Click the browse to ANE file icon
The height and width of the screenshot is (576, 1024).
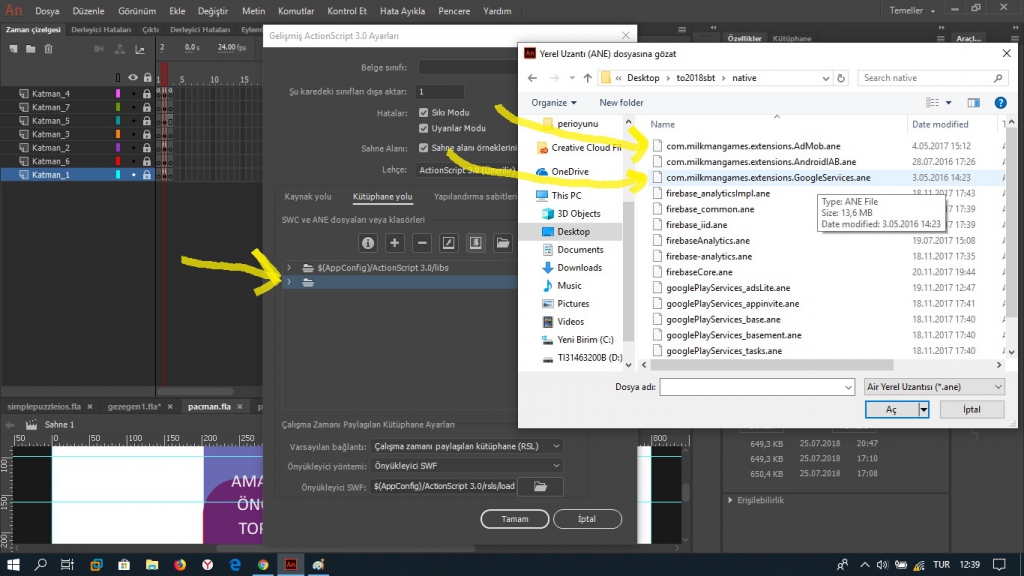(x=475, y=243)
